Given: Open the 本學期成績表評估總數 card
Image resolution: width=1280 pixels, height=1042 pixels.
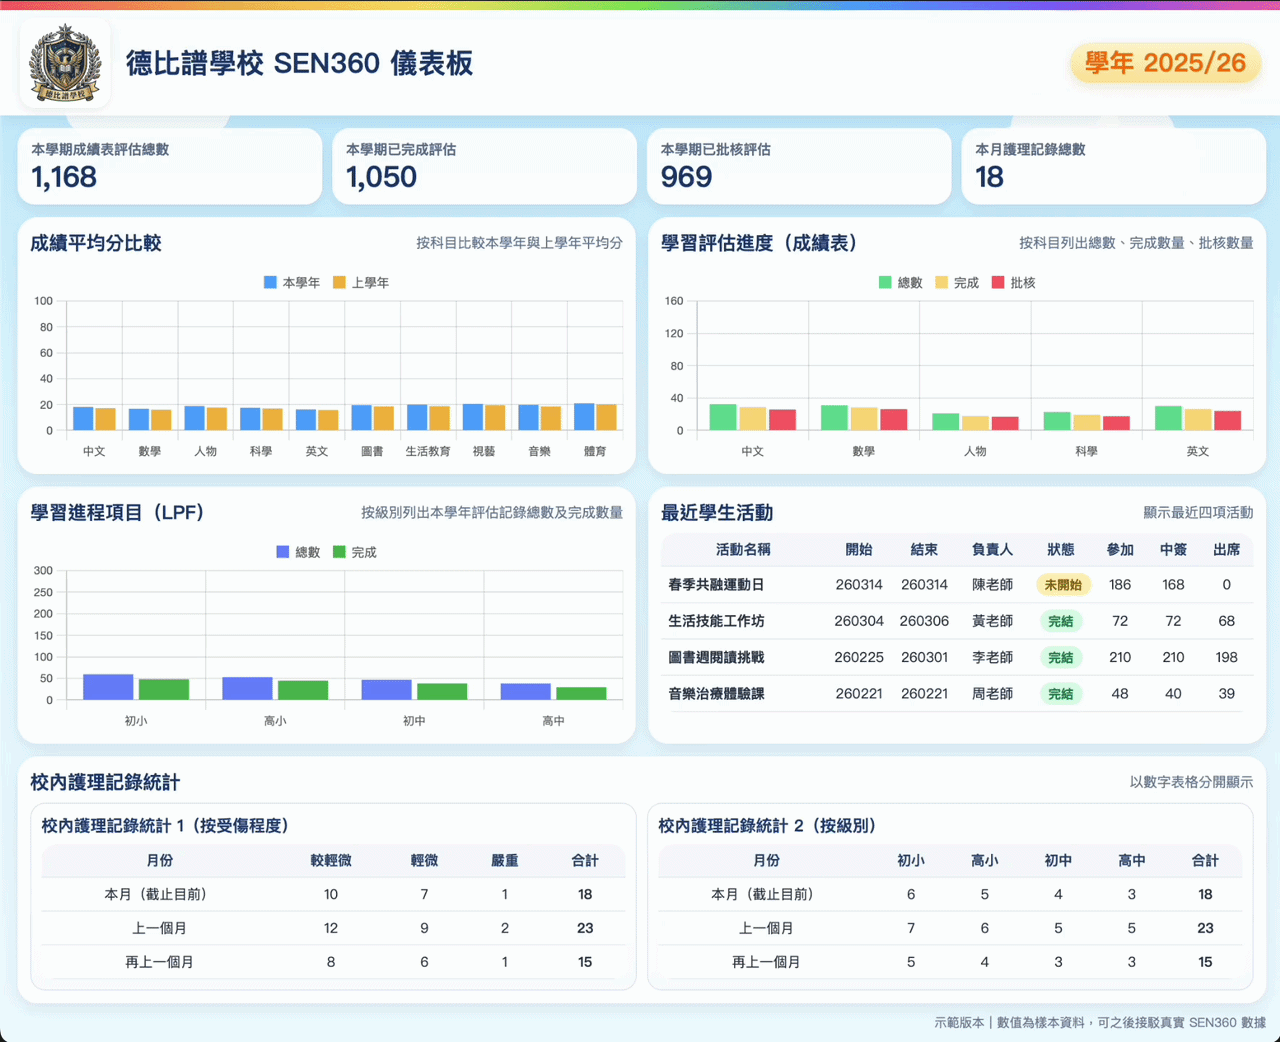Looking at the screenshot, I should [x=170, y=166].
